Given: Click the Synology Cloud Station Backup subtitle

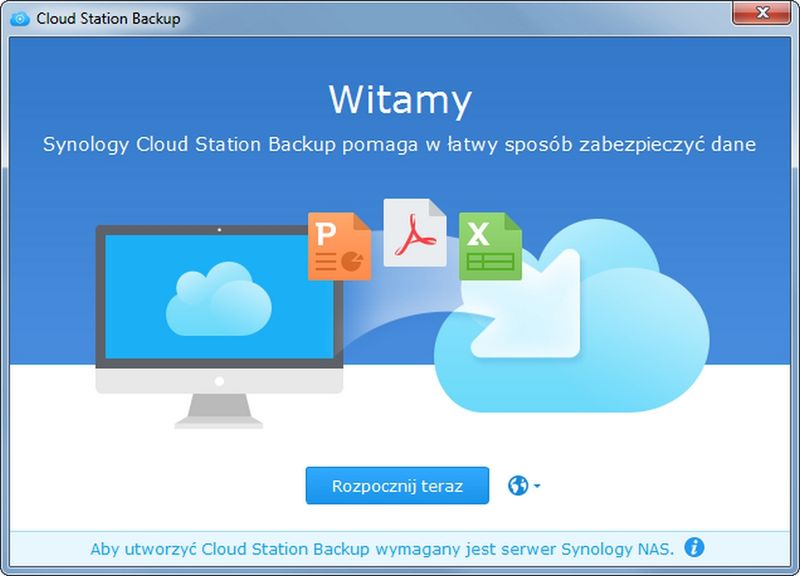Looking at the screenshot, I should (x=399, y=144).
